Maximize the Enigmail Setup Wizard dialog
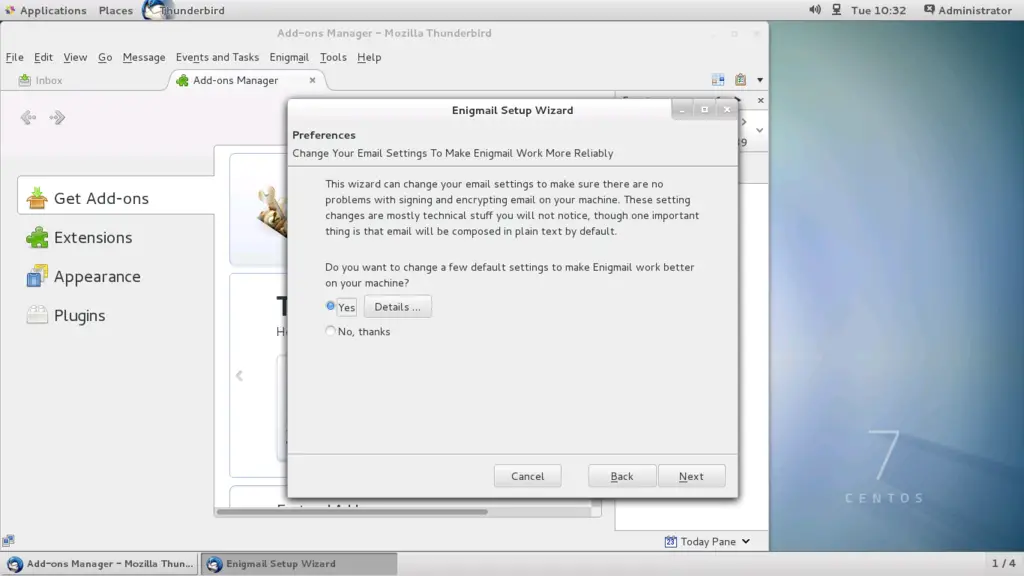1024x576 pixels. click(704, 110)
